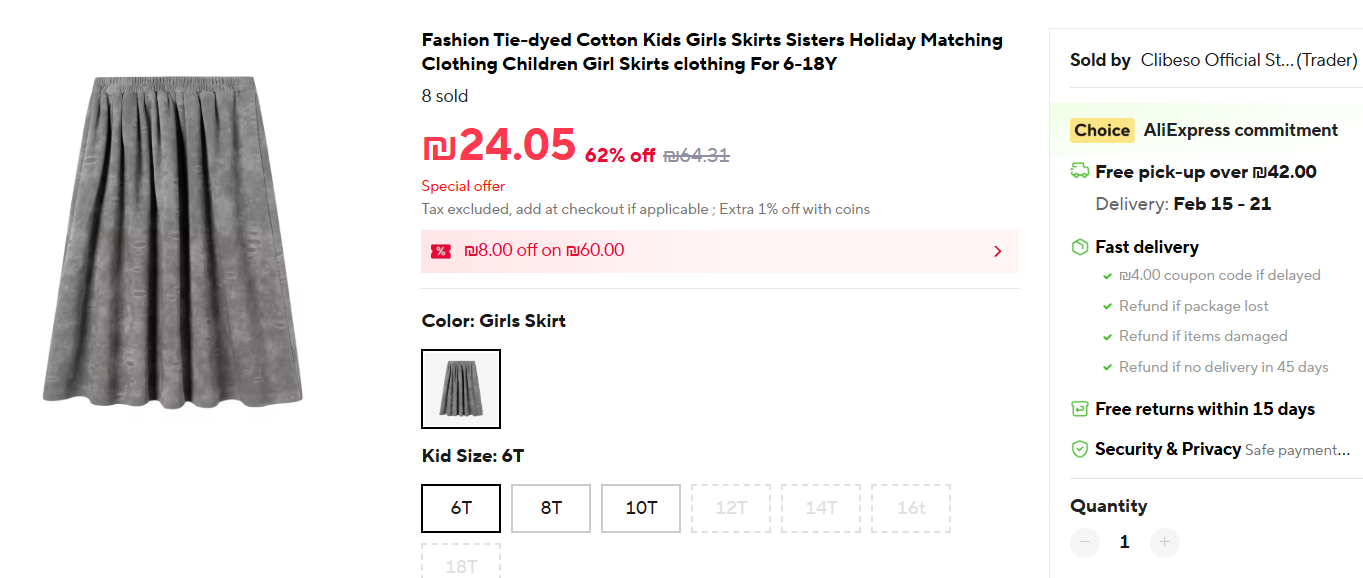Expand the ₪8.00 off coupon arrow

997,251
